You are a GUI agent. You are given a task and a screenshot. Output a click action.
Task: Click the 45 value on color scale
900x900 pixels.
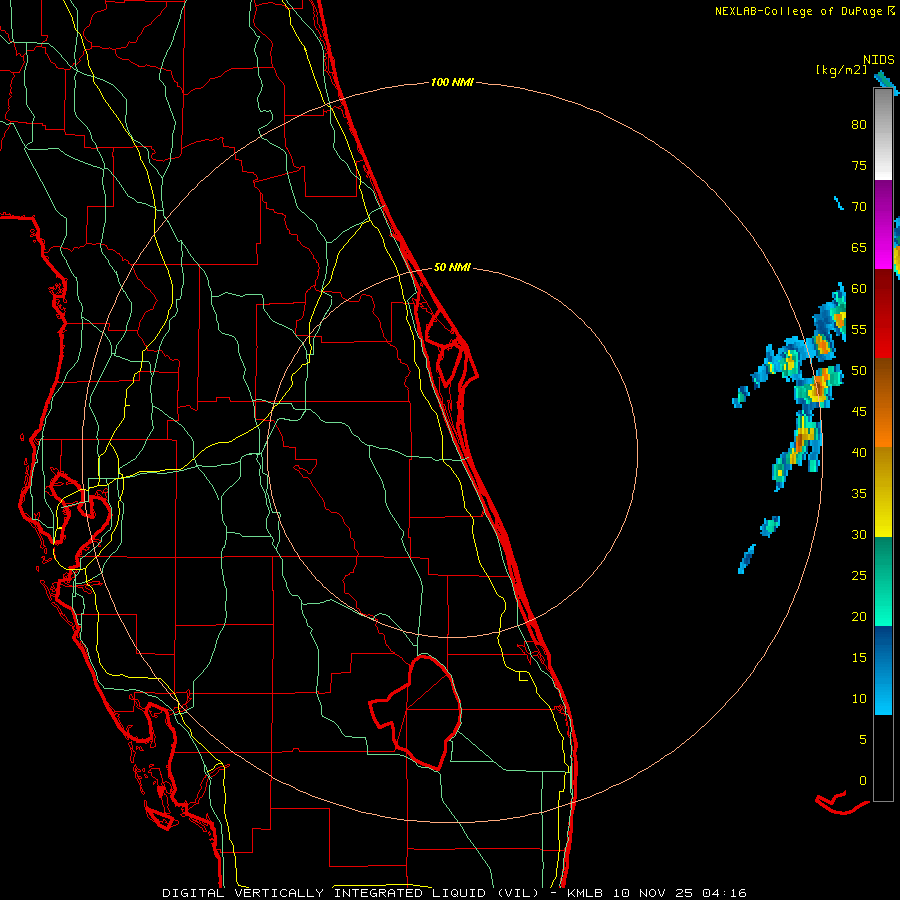(859, 412)
